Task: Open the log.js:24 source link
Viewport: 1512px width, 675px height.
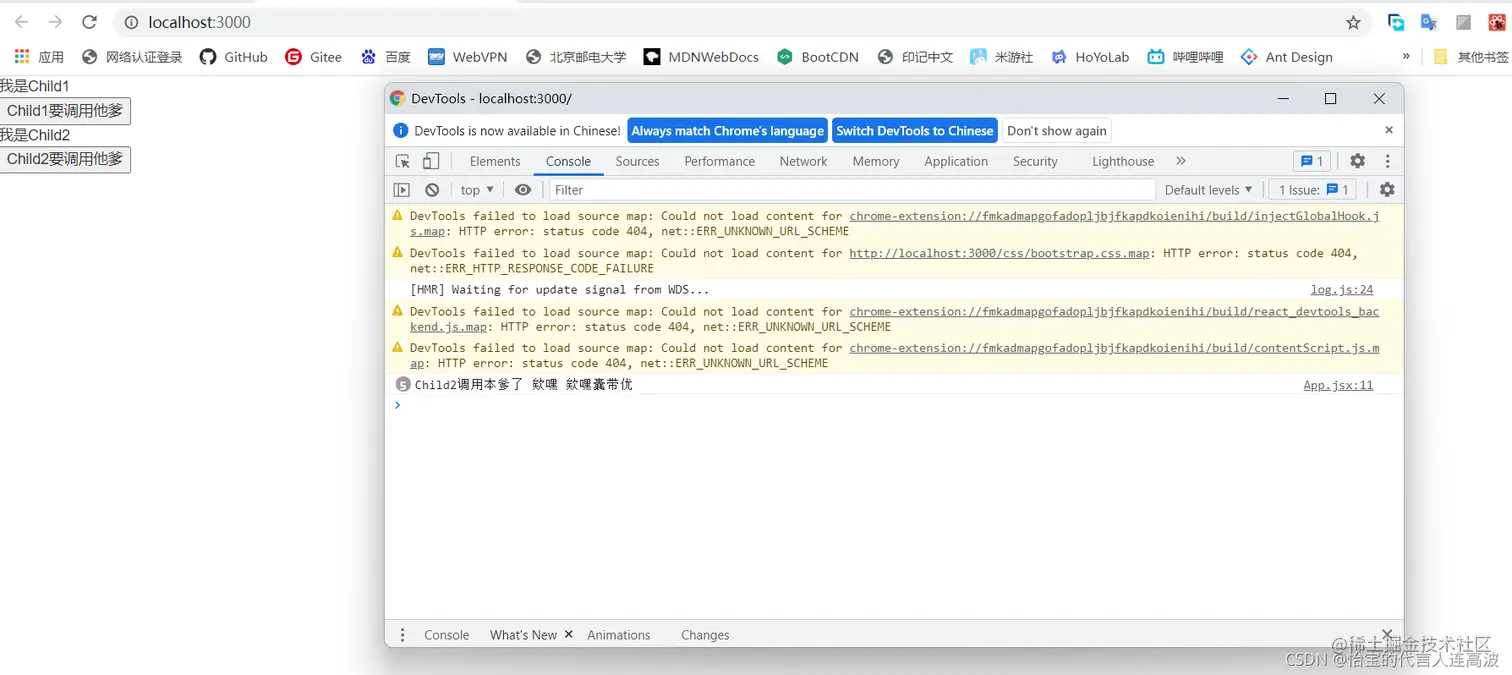Action: (1342, 290)
